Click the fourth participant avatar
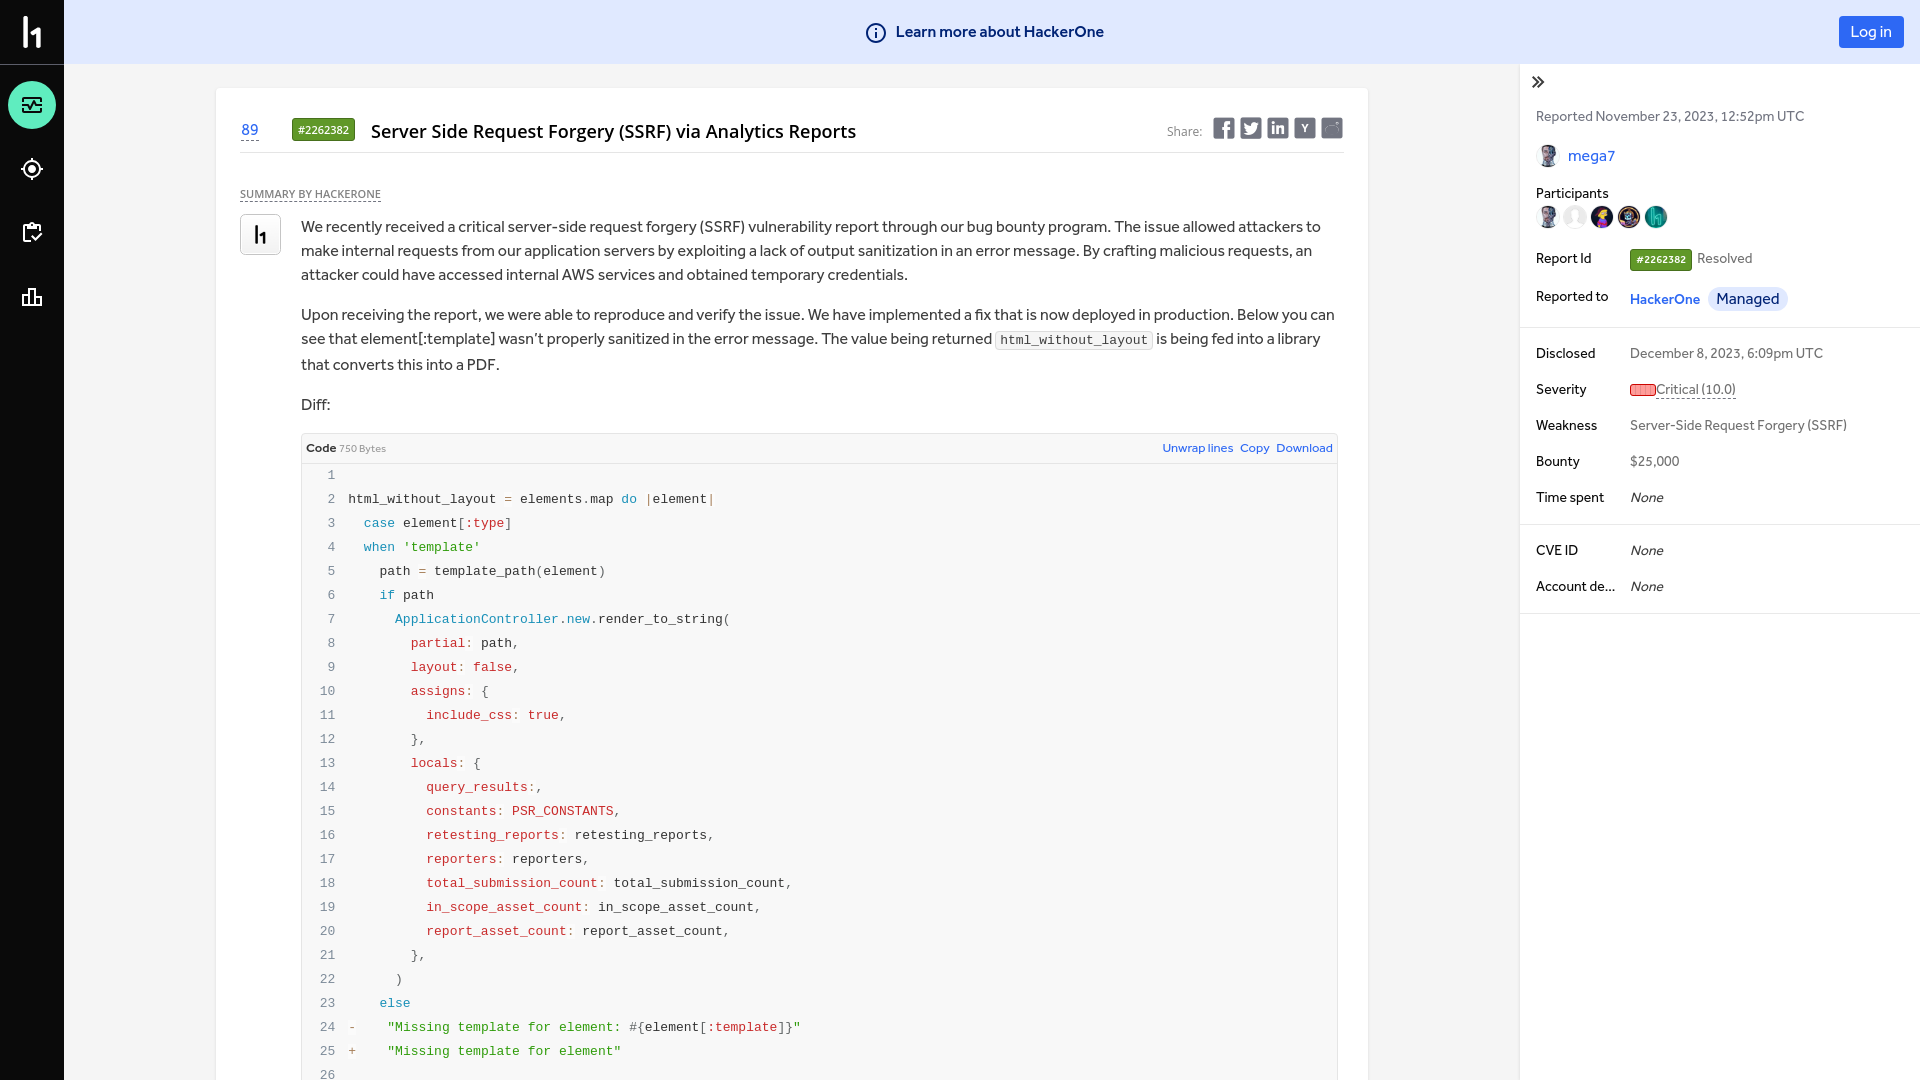1920x1080 pixels. [1629, 217]
